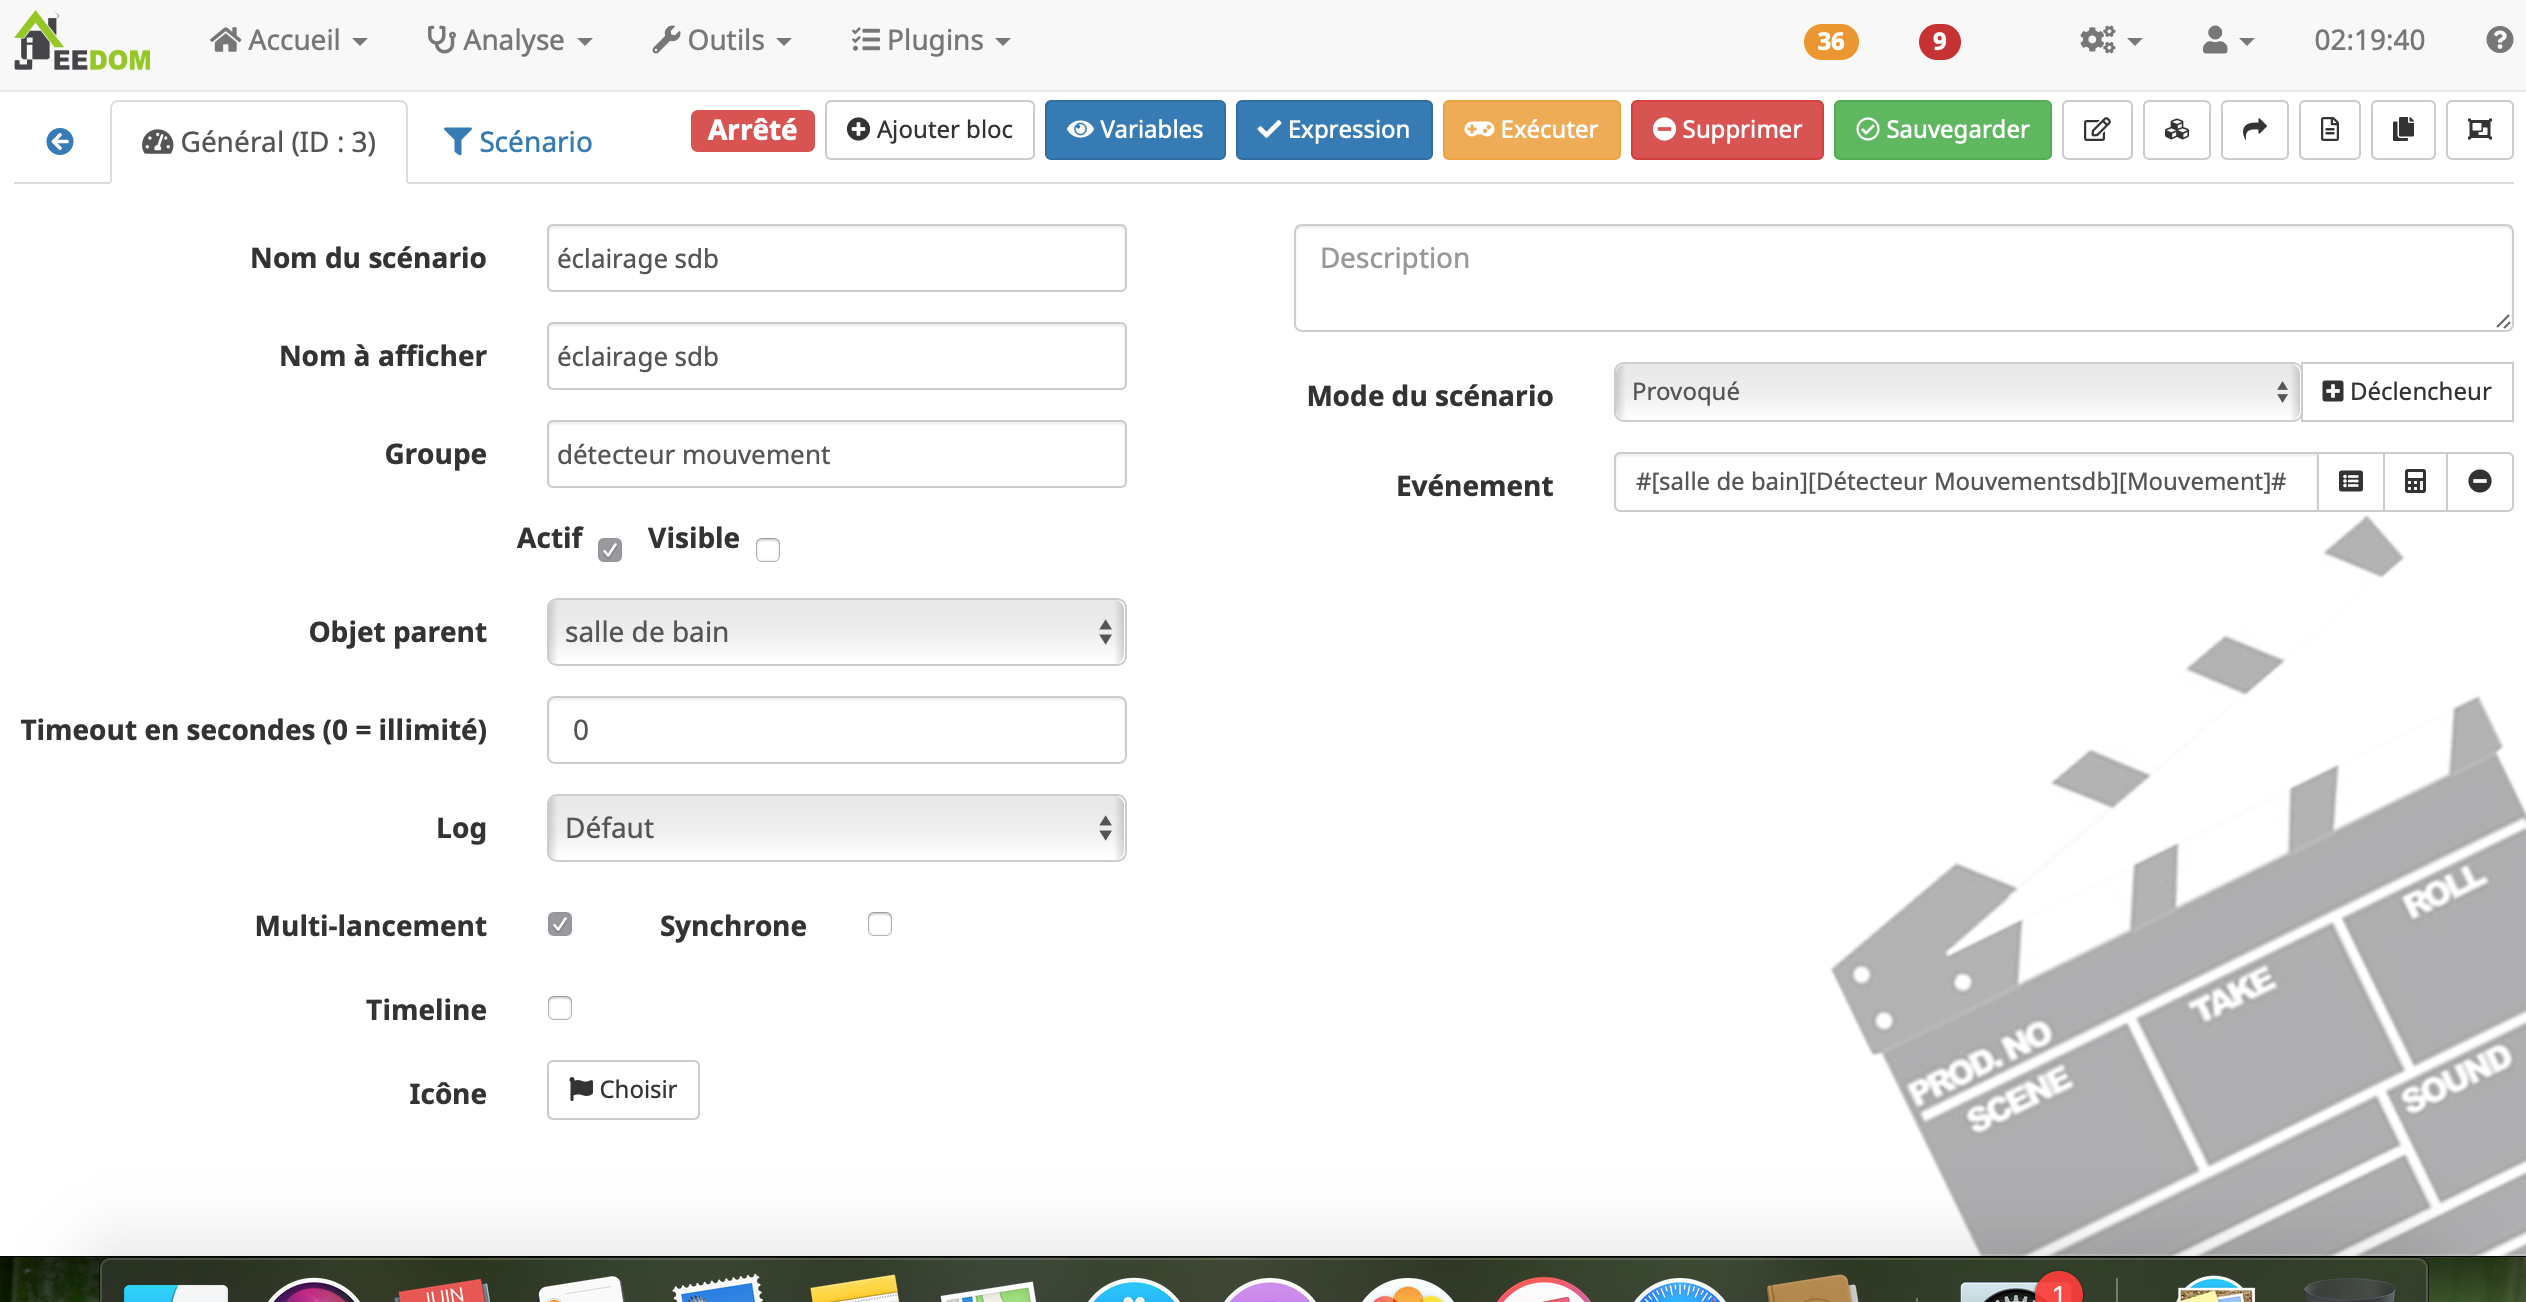The image size is (2526, 1302).
Task: Click into the Nom à afficher field
Action: pyautogui.click(x=836, y=356)
